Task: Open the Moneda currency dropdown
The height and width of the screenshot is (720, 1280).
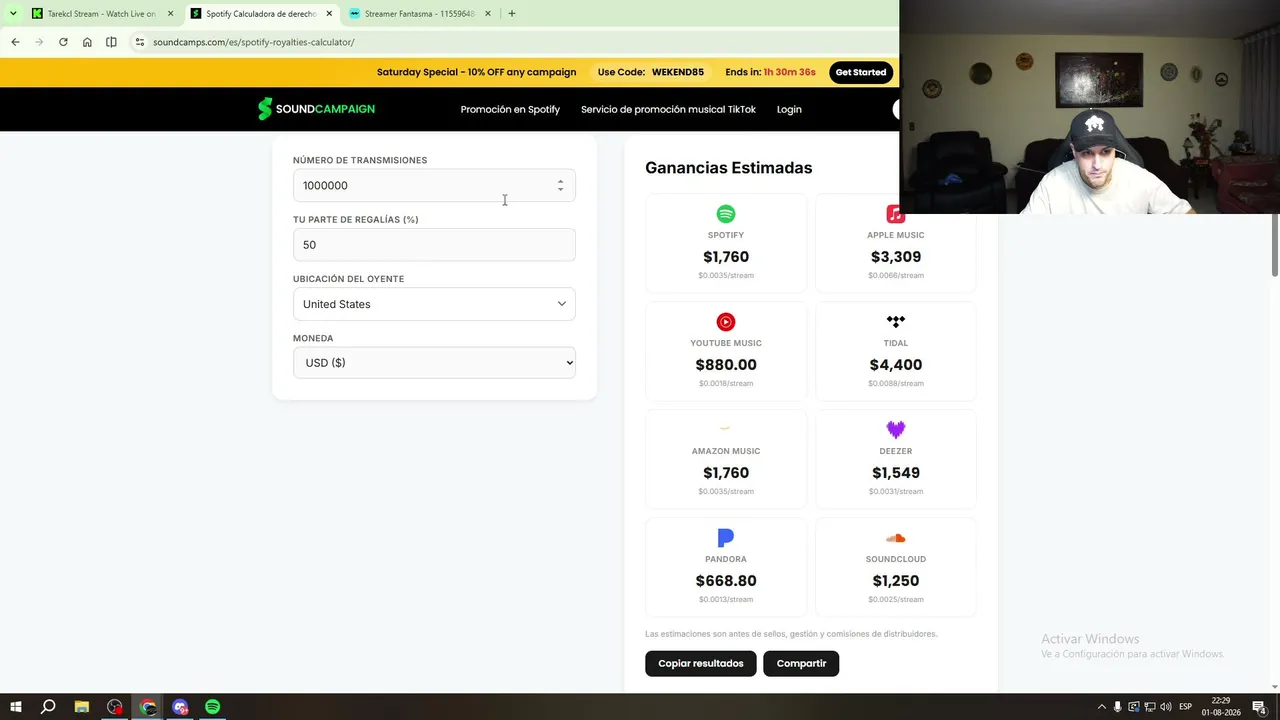Action: click(434, 363)
